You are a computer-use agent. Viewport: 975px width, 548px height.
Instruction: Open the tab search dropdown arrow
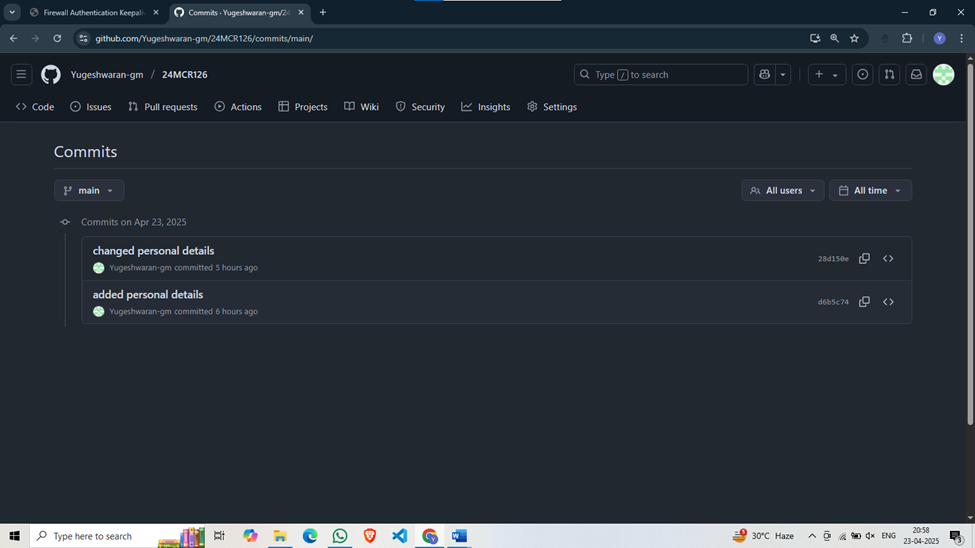12,12
